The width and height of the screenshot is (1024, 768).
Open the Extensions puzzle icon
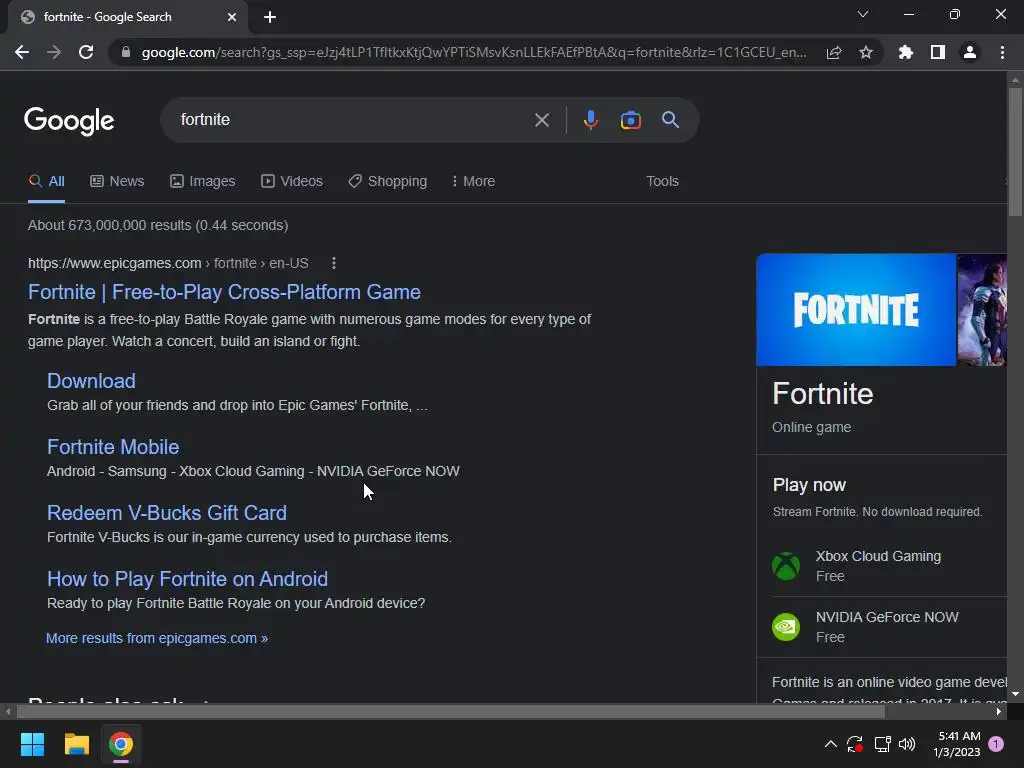906,52
